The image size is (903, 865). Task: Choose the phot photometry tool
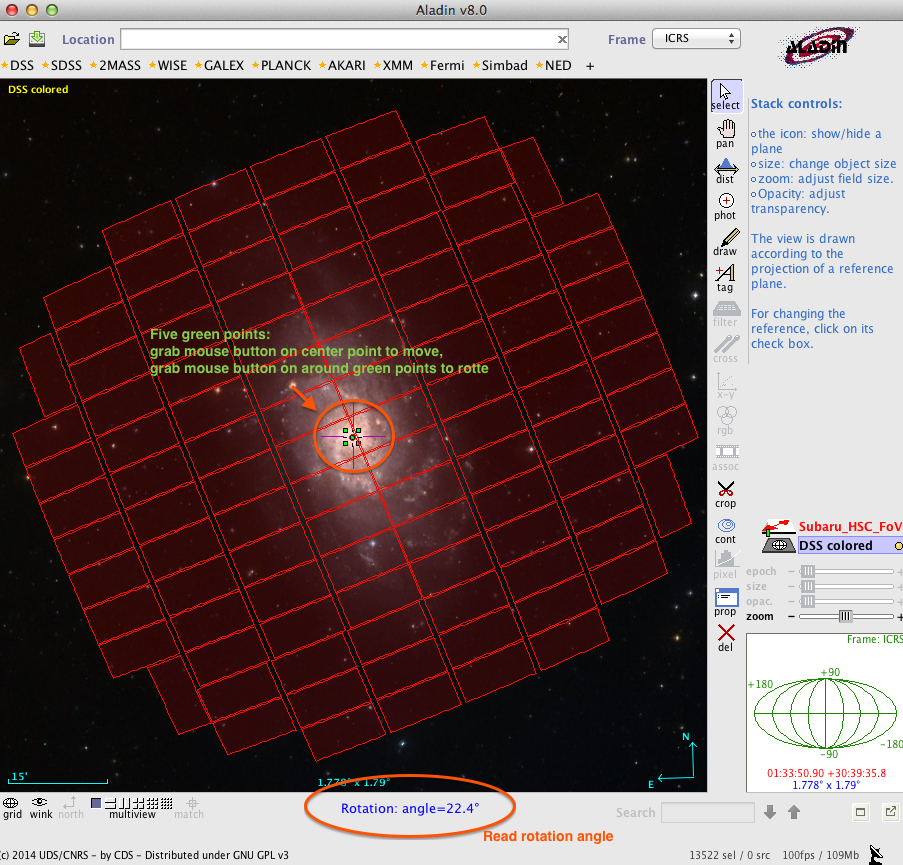(725, 206)
